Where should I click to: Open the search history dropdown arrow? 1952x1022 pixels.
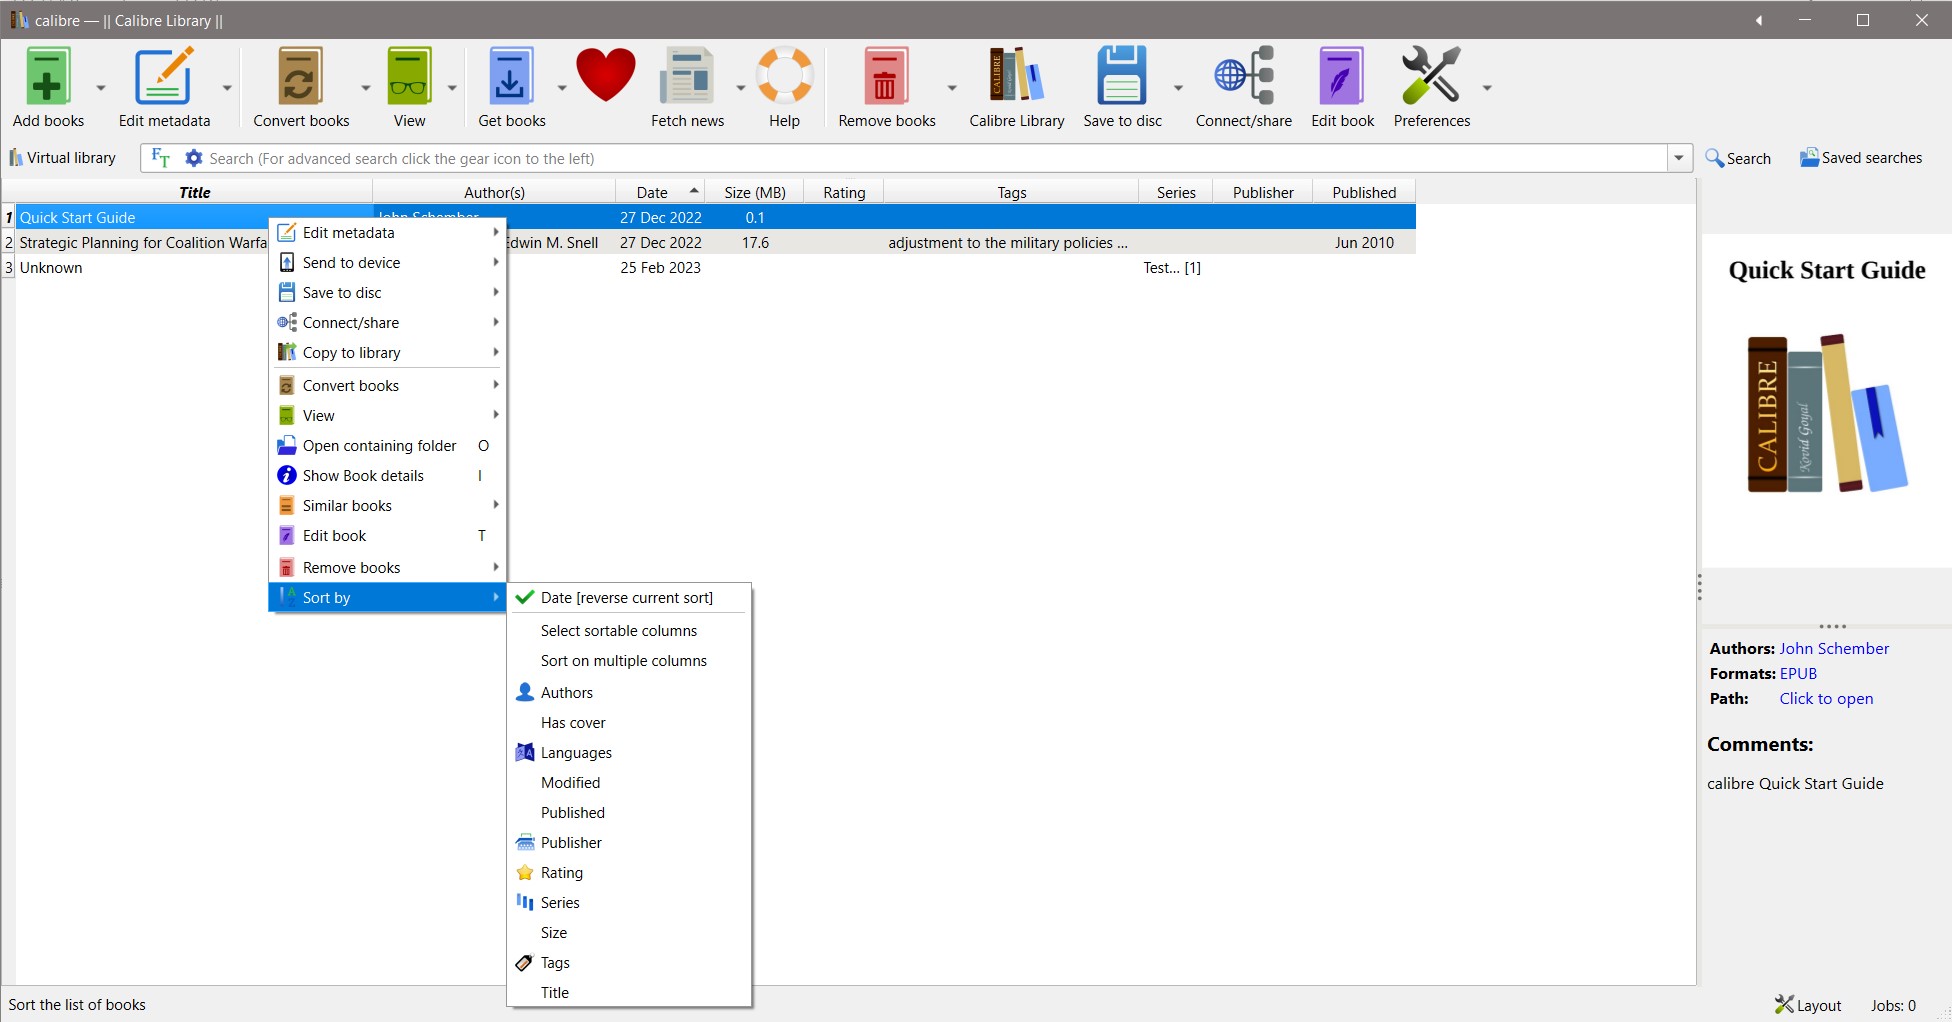click(1679, 158)
